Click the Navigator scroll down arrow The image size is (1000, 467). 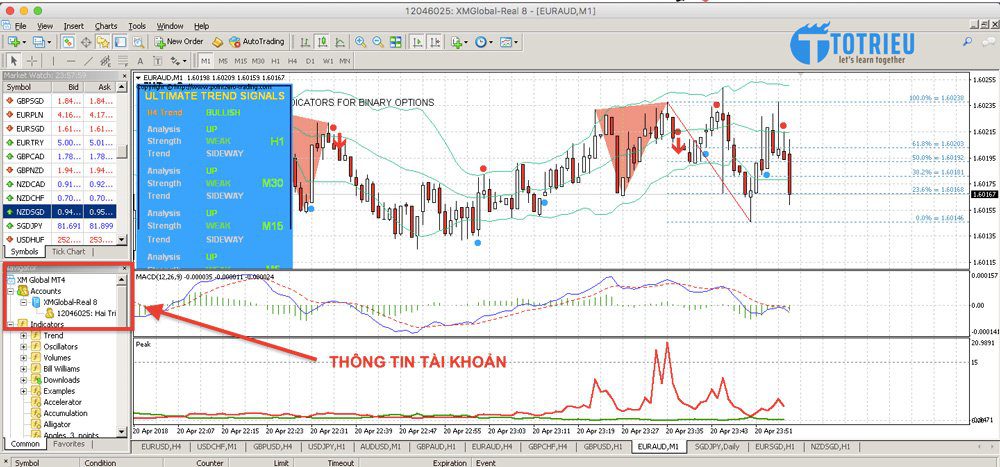(122, 431)
